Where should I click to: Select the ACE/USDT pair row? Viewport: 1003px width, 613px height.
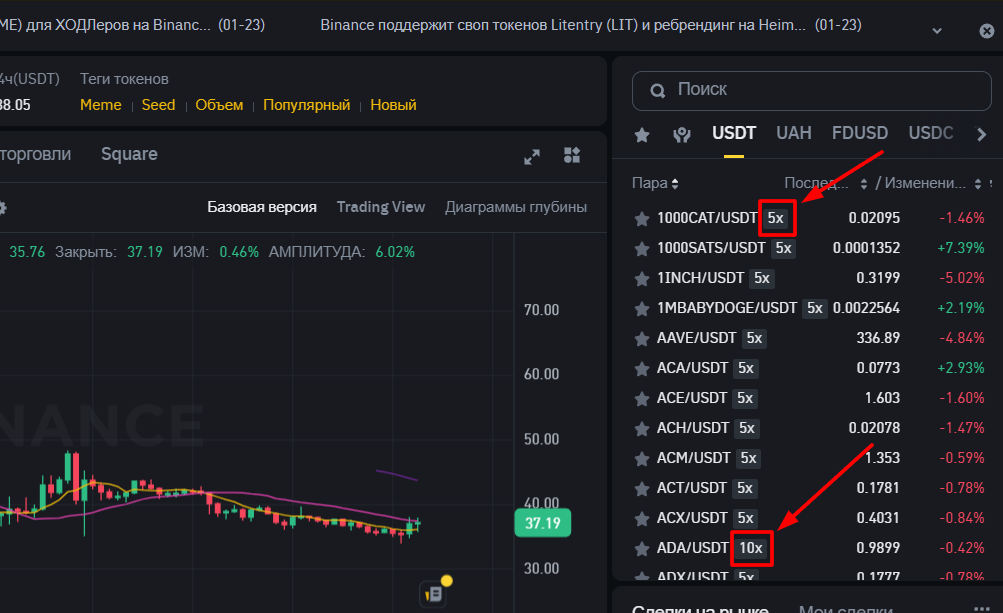click(809, 399)
